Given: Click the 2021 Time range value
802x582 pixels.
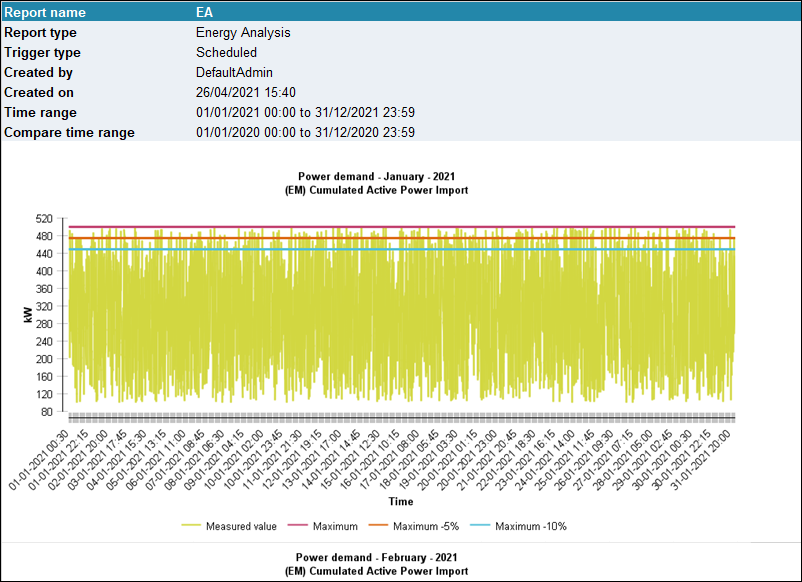Looking at the screenshot, I should click(305, 113).
